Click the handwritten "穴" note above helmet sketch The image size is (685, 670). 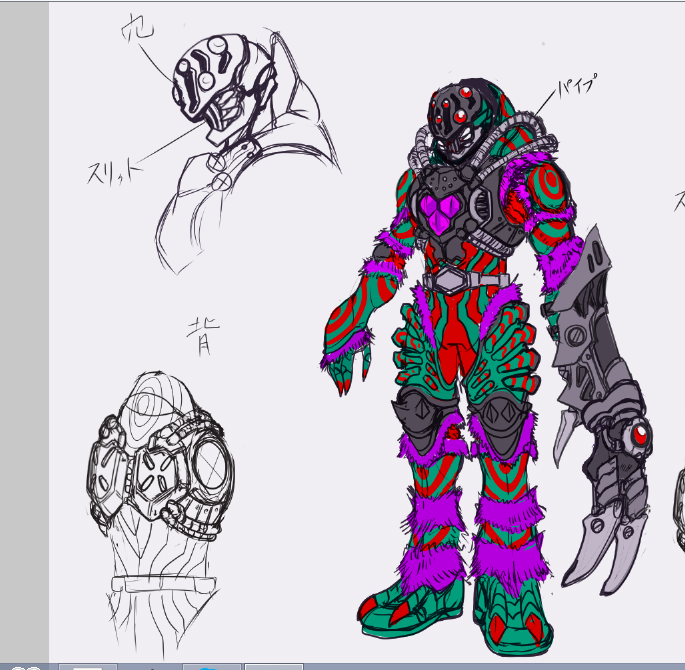tap(137, 28)
